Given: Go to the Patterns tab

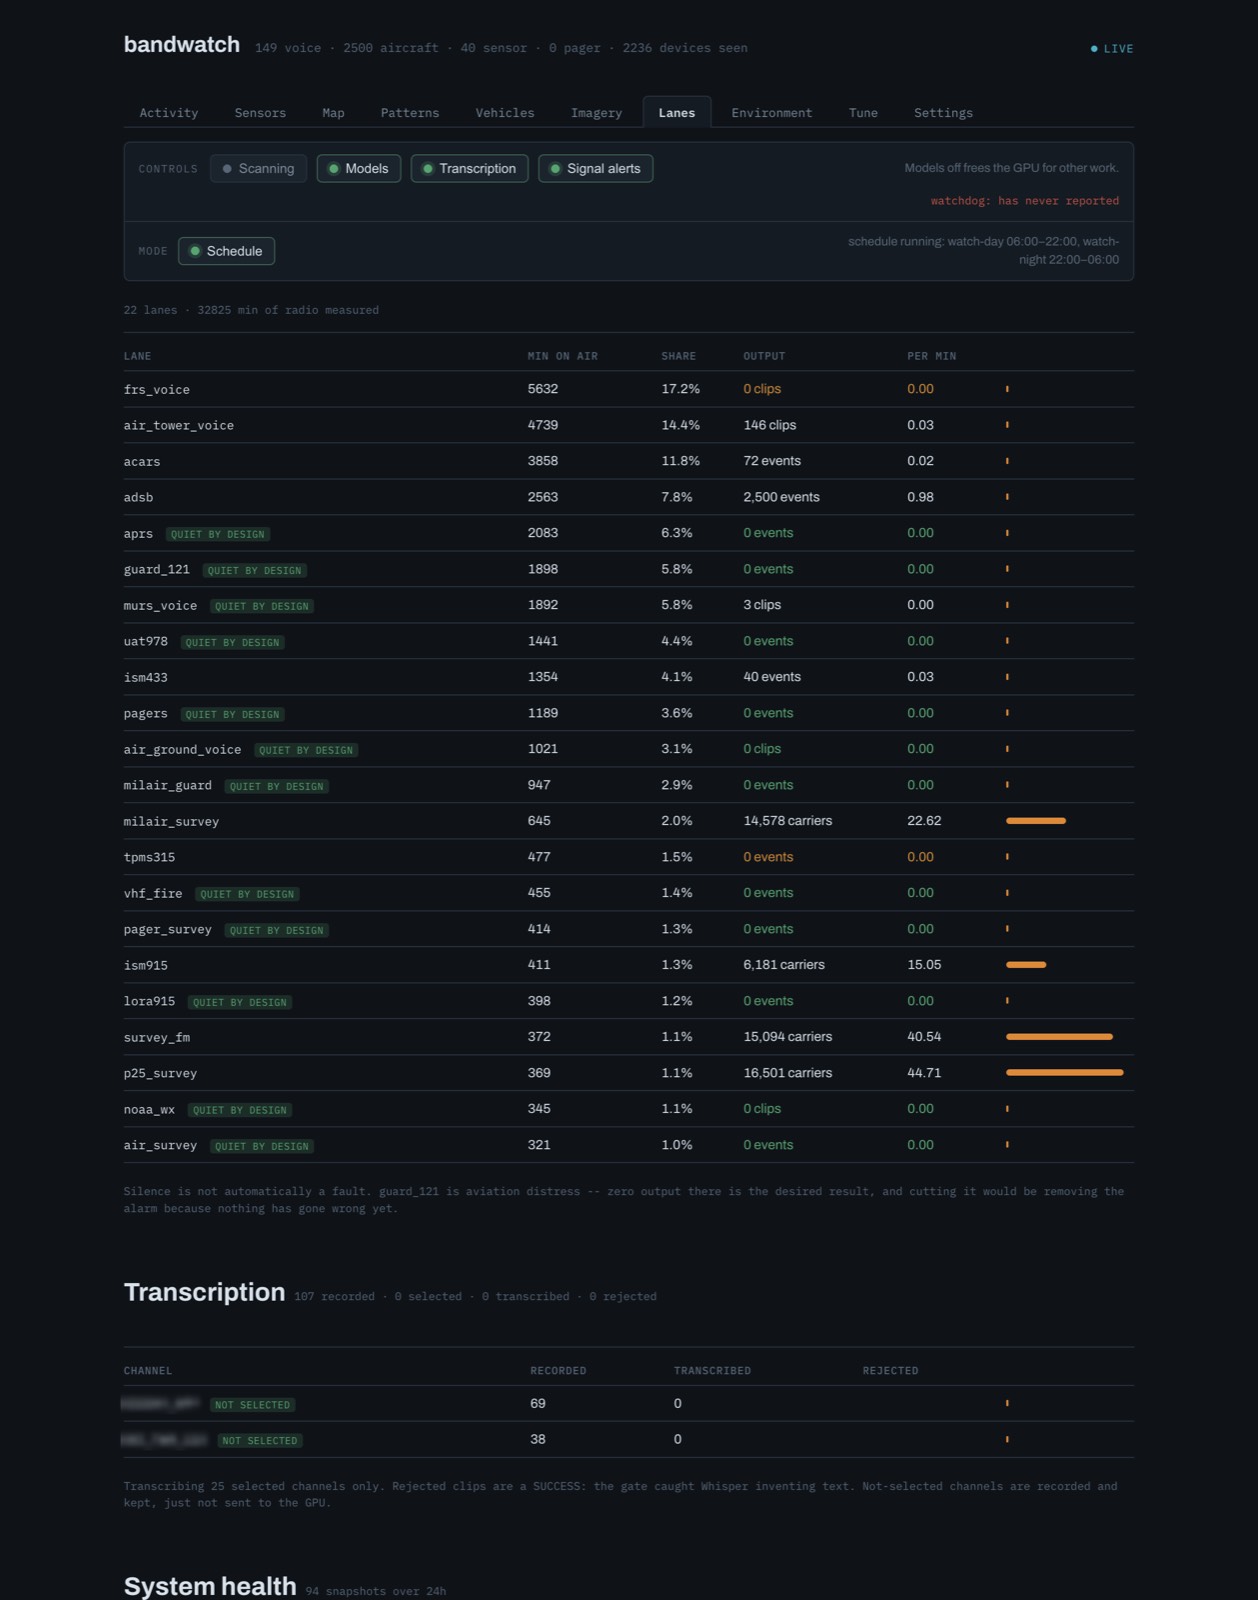Looking at the screenshot, I should [409, 112].
